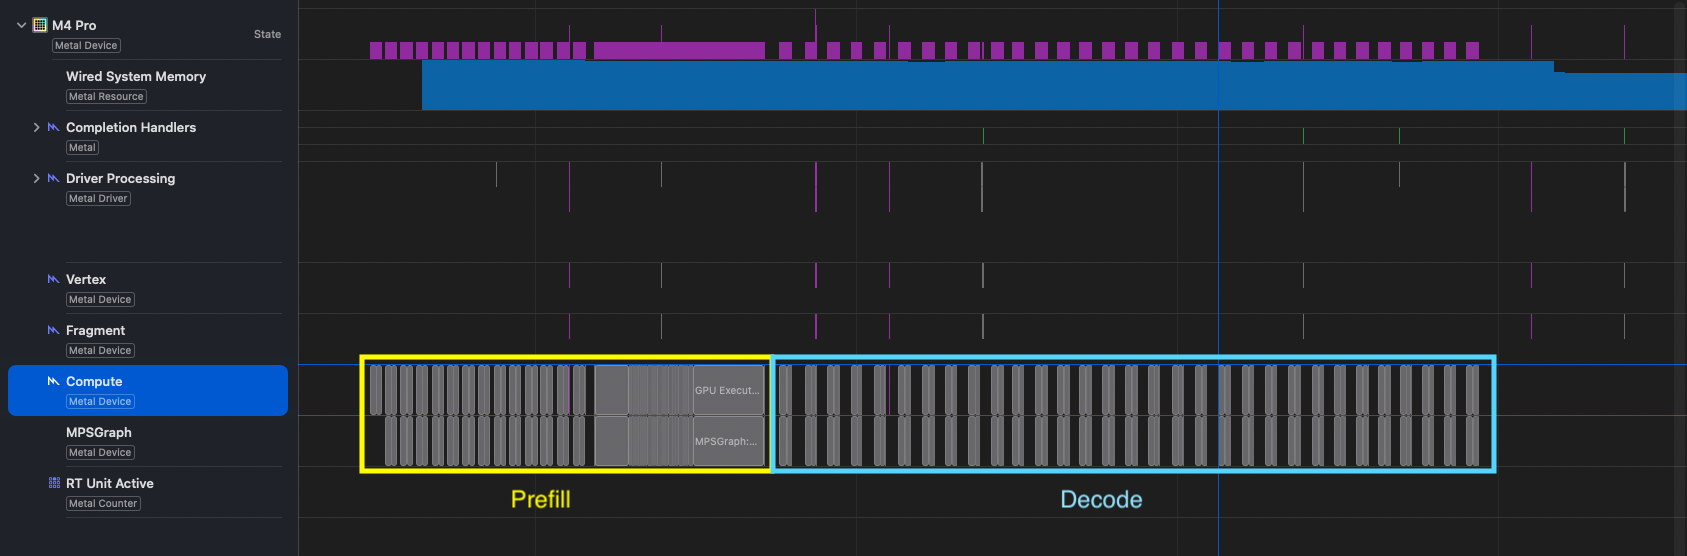The image size is (1687, 556).
Task: Click the Metal Counter tag
Action: coord(103,504)
